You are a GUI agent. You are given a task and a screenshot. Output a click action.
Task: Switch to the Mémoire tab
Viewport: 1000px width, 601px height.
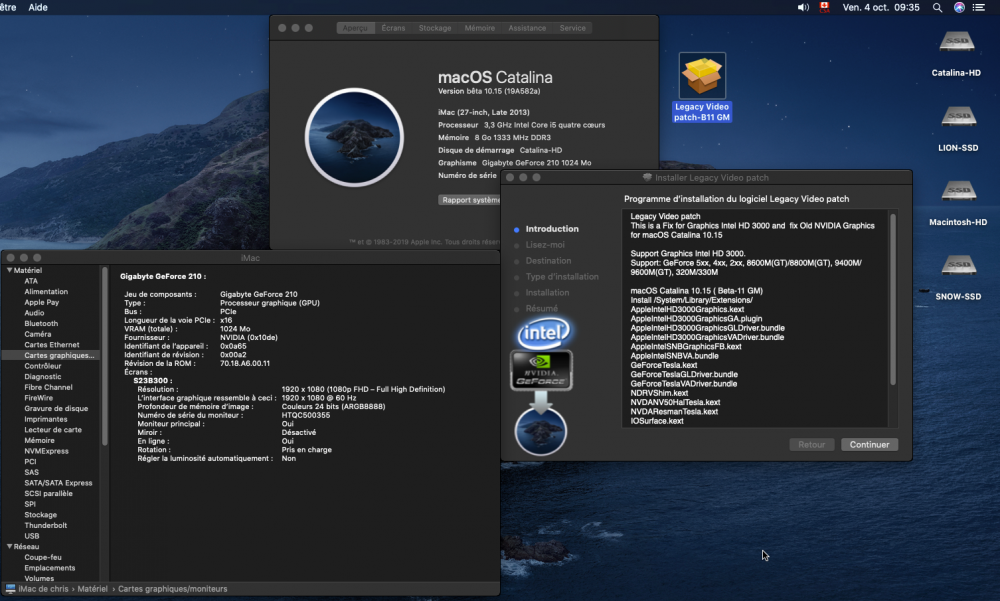pos(480,28)
